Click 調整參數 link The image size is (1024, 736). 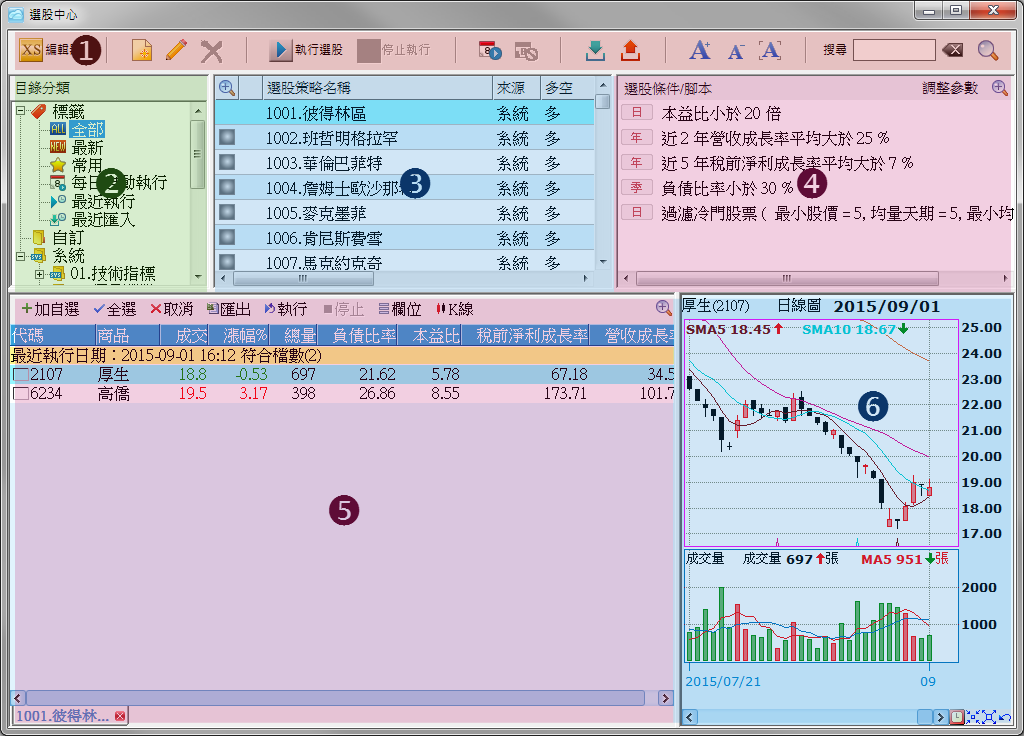(x=950, y=88)
